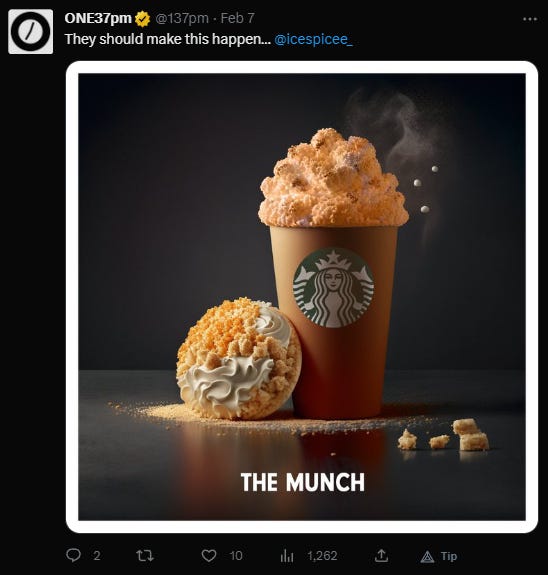The height and width of the screenshot is (575, 548).
Task: Open the ONE37pm profile avatar
Action: 30,32
